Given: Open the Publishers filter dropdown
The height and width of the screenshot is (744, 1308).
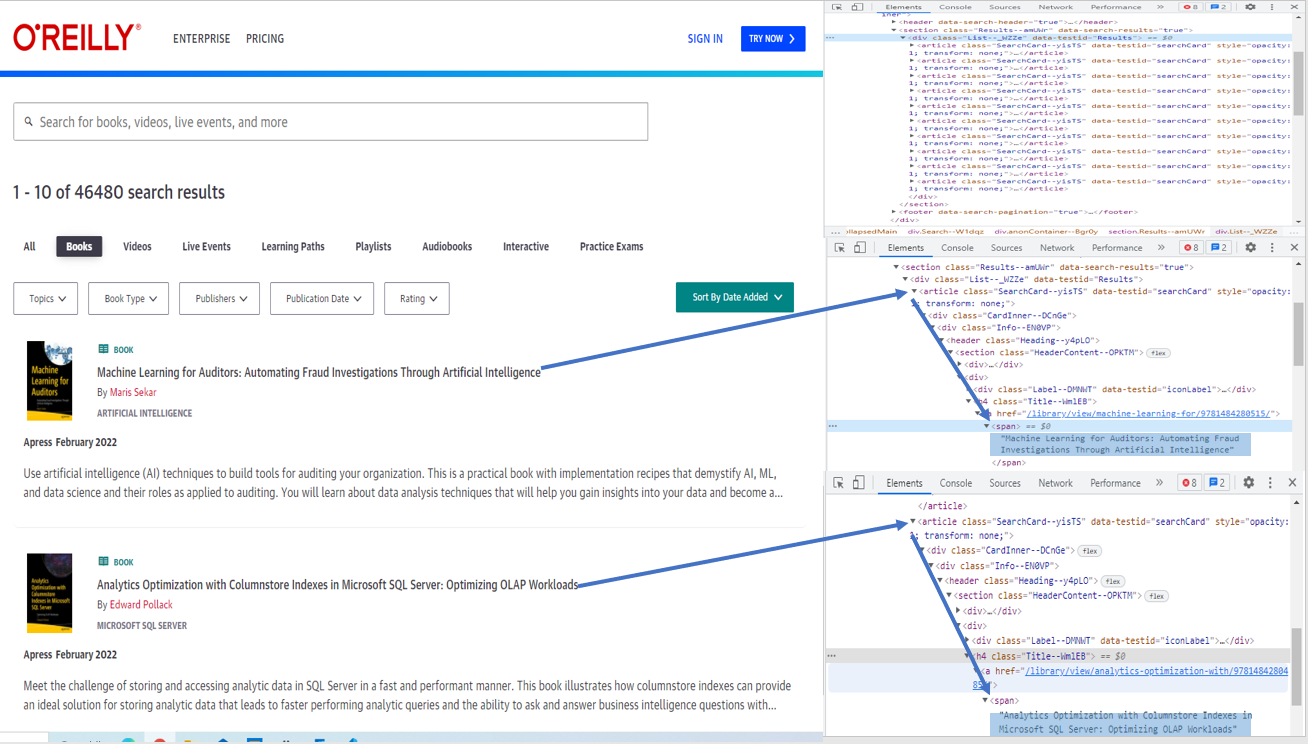Looking at the screenshot, I should 220,298.
